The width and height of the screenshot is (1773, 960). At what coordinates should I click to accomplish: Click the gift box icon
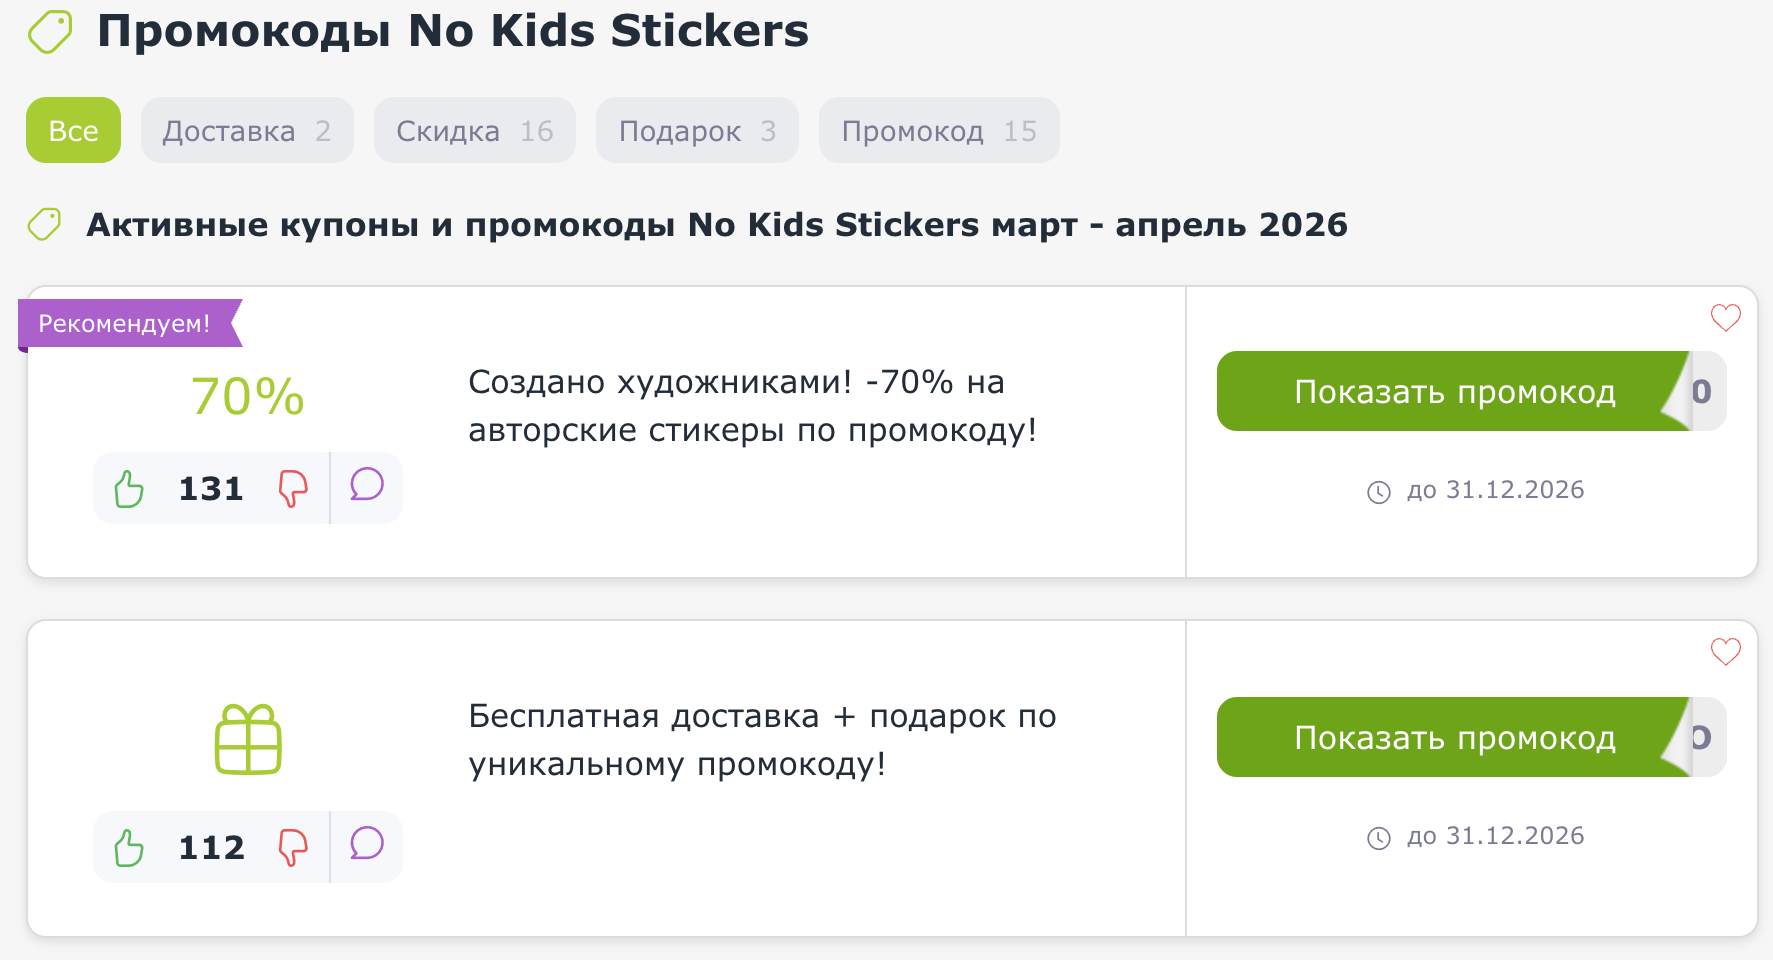248,740
